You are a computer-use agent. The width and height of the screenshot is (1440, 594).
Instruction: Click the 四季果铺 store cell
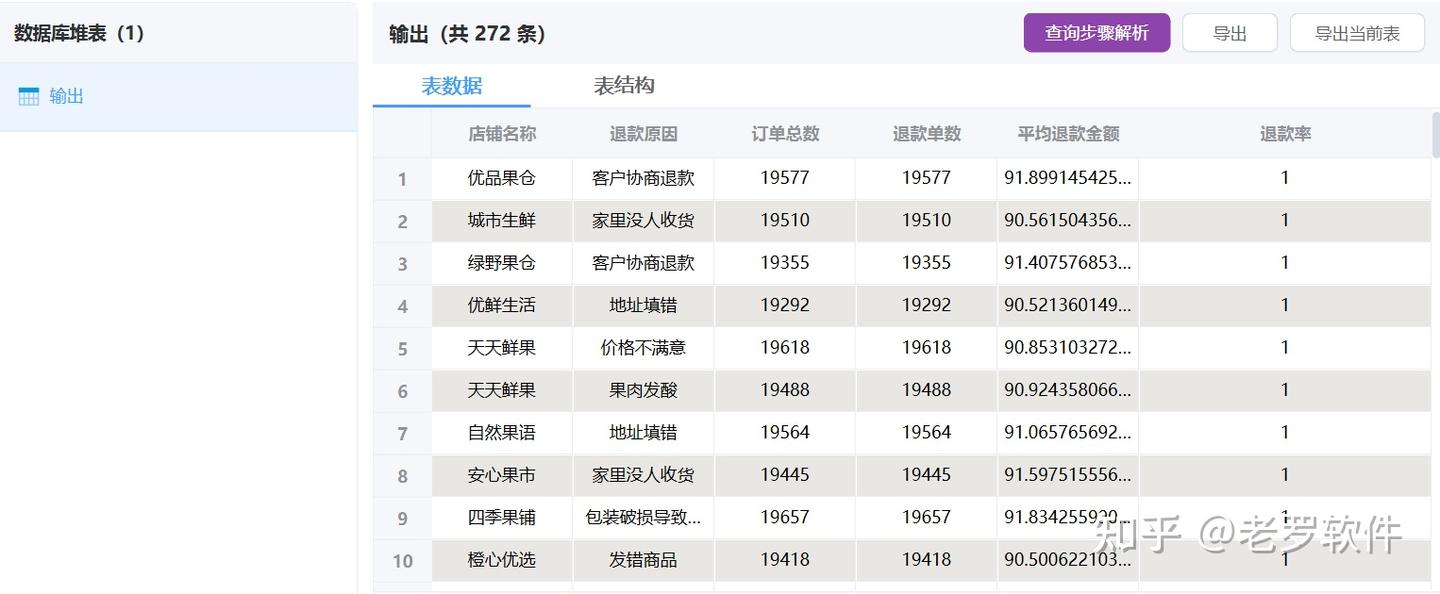(502, 518)
